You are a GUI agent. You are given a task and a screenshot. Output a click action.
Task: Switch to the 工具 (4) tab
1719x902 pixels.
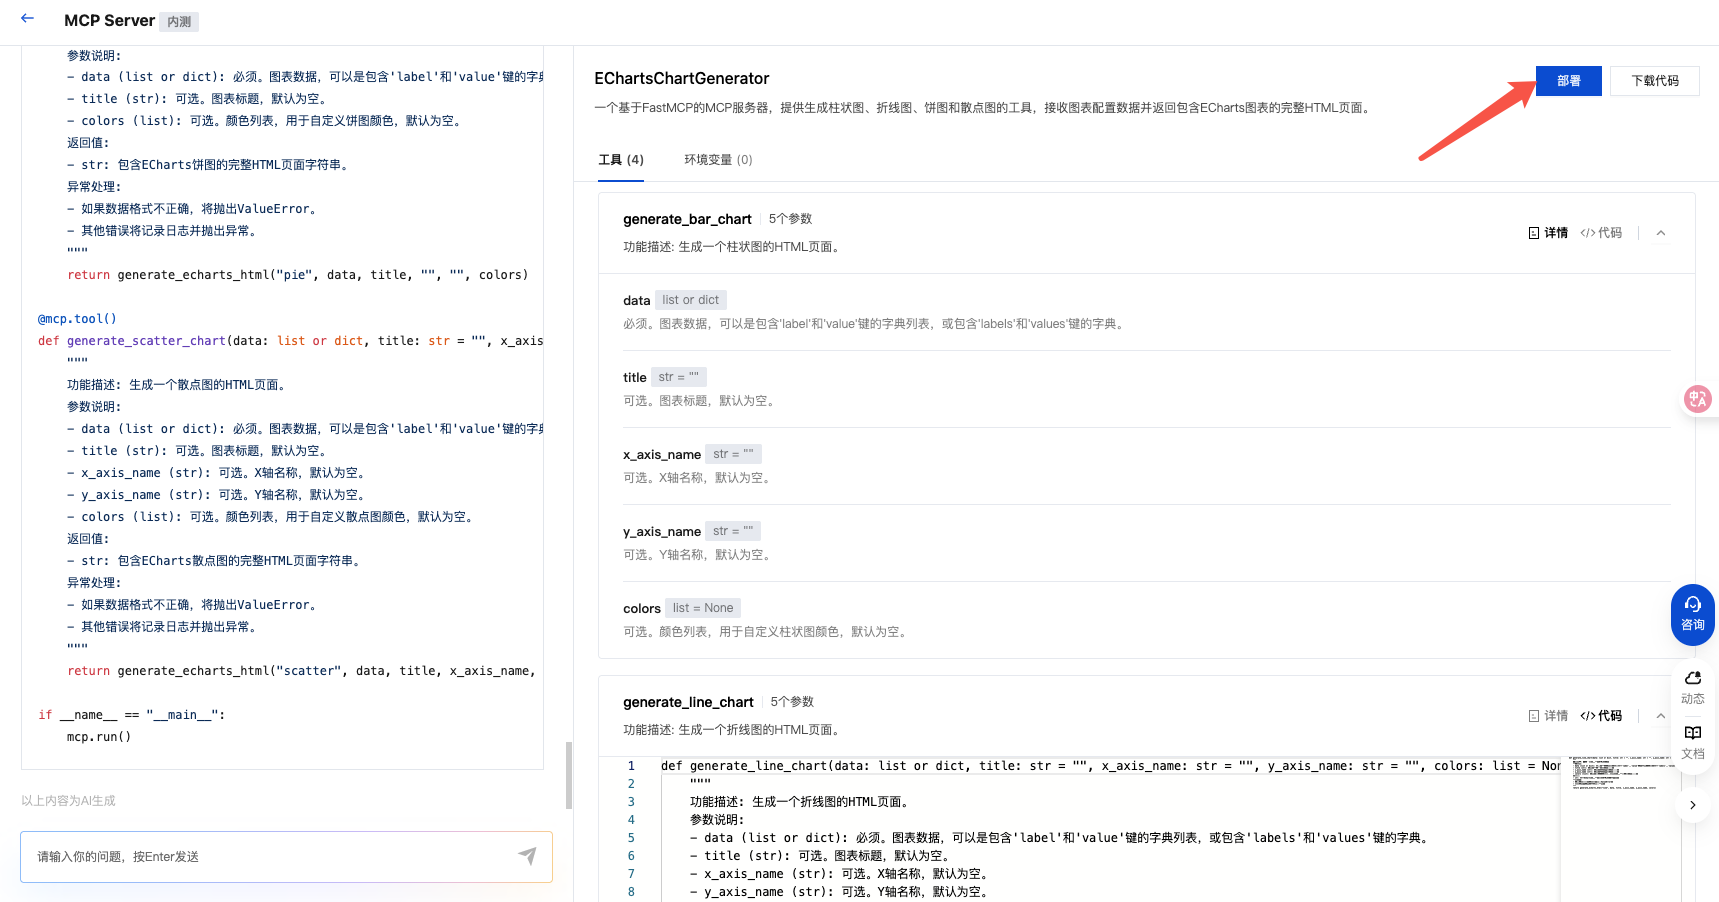(x=621, y=160)
